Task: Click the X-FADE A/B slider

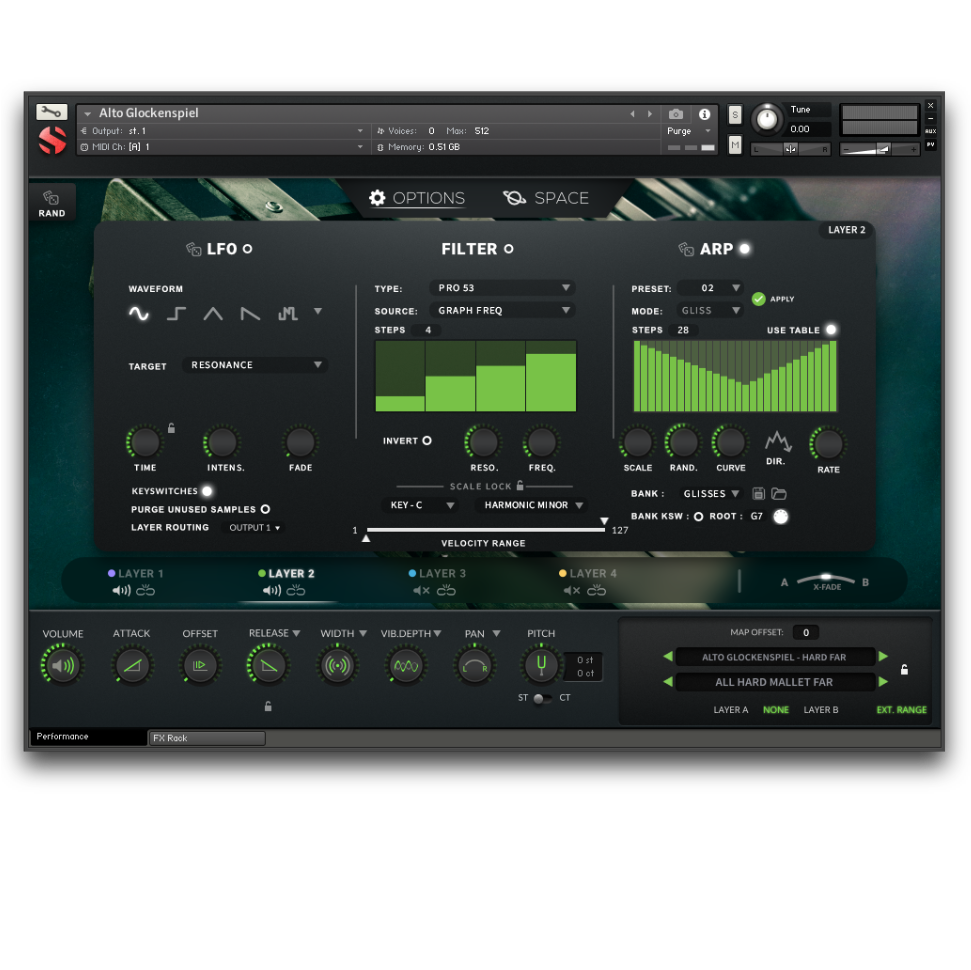Action: (x=825, y=580)
